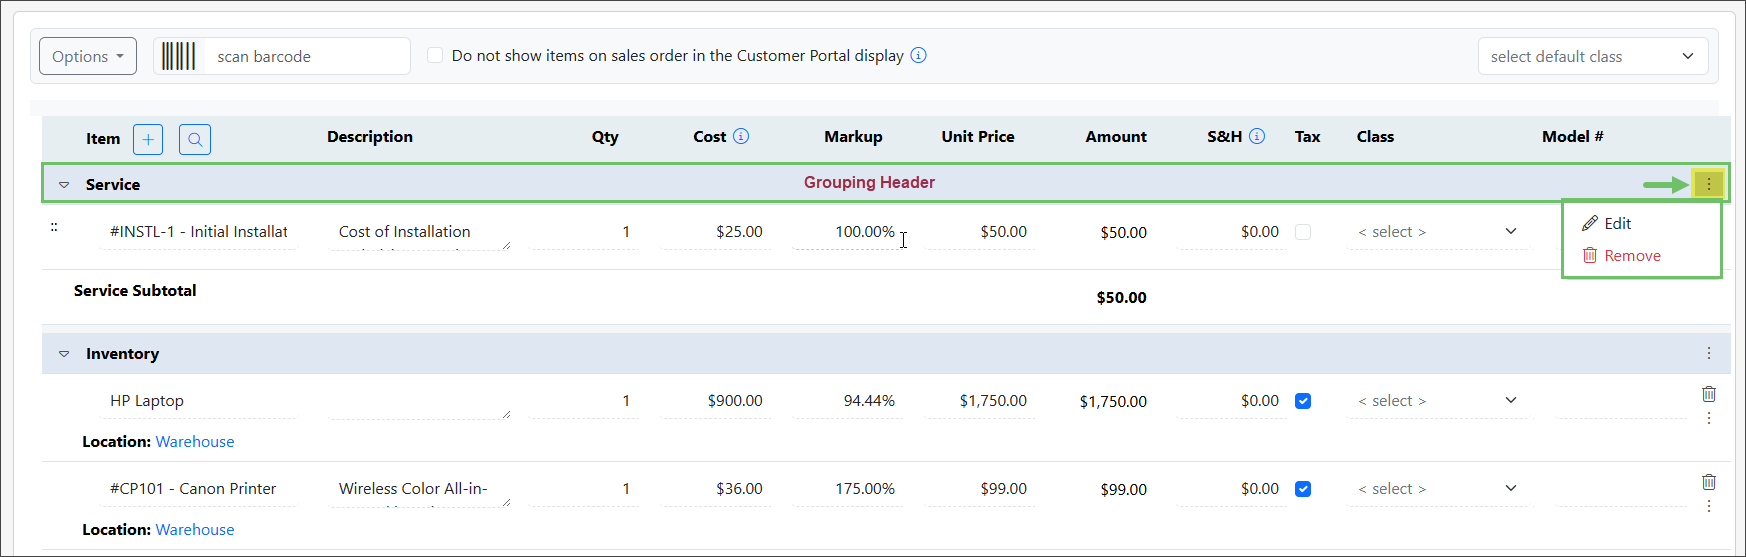Open Class select for Canon Printer row

tap(1438, 489)
